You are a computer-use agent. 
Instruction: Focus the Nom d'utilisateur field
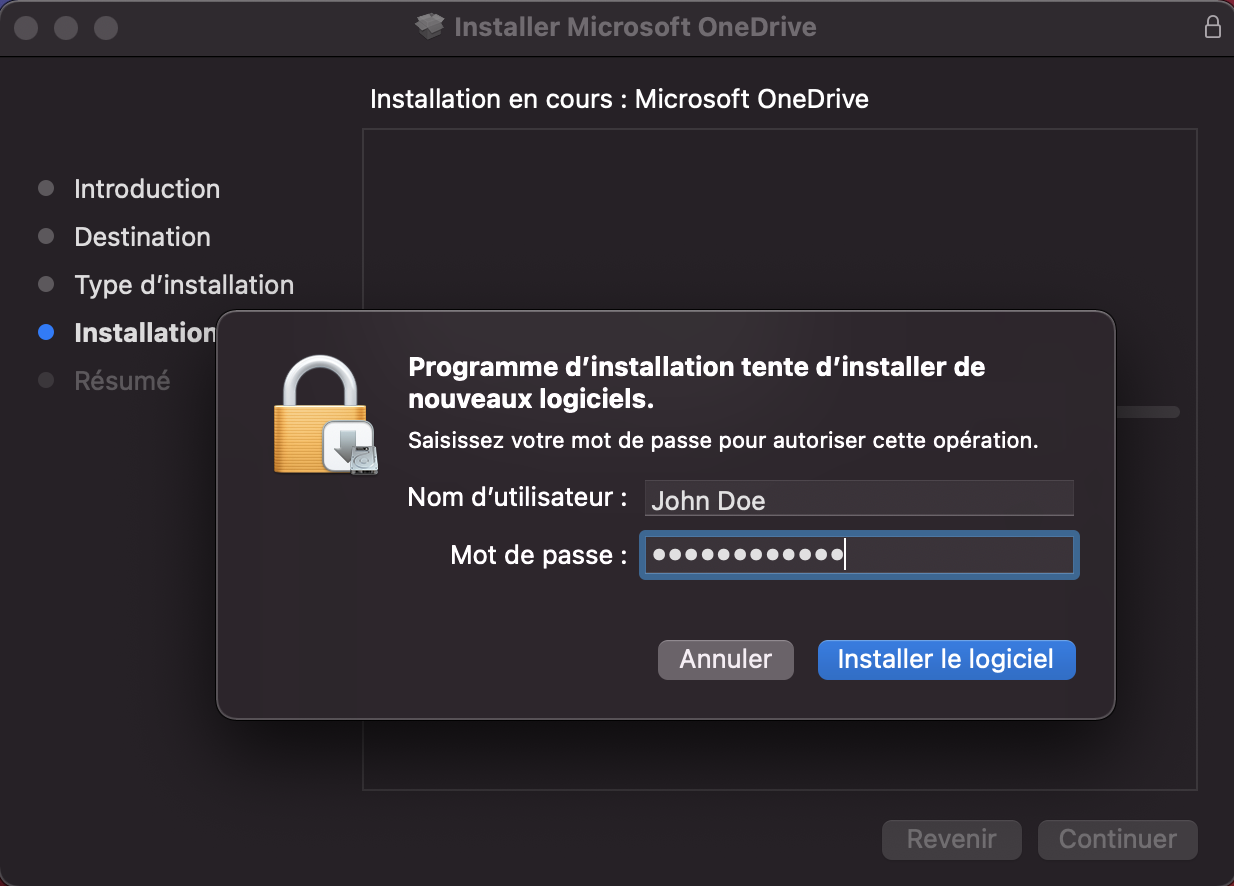(x=859, y=499)
